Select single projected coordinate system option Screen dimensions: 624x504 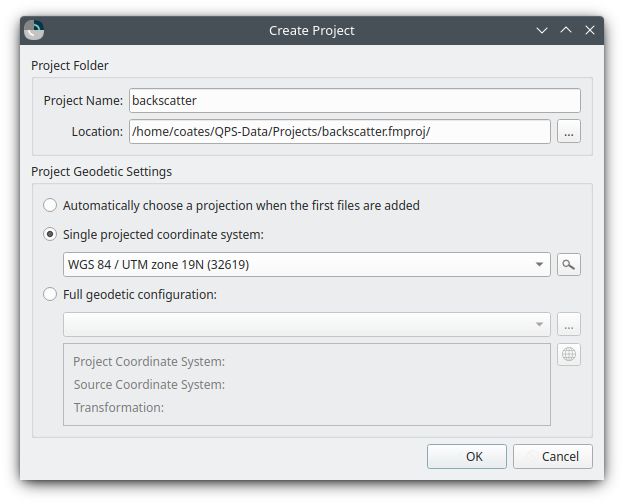point(50,235)
